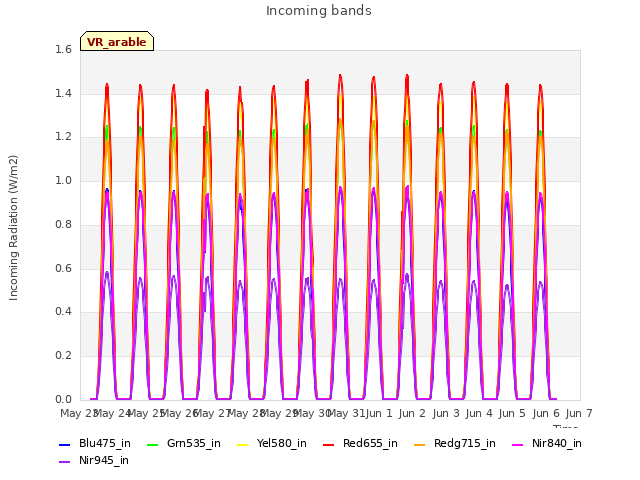Click the 1.0 y-axis tick label
This screenshot has width=640, height=480.
[x=63, y=180]
